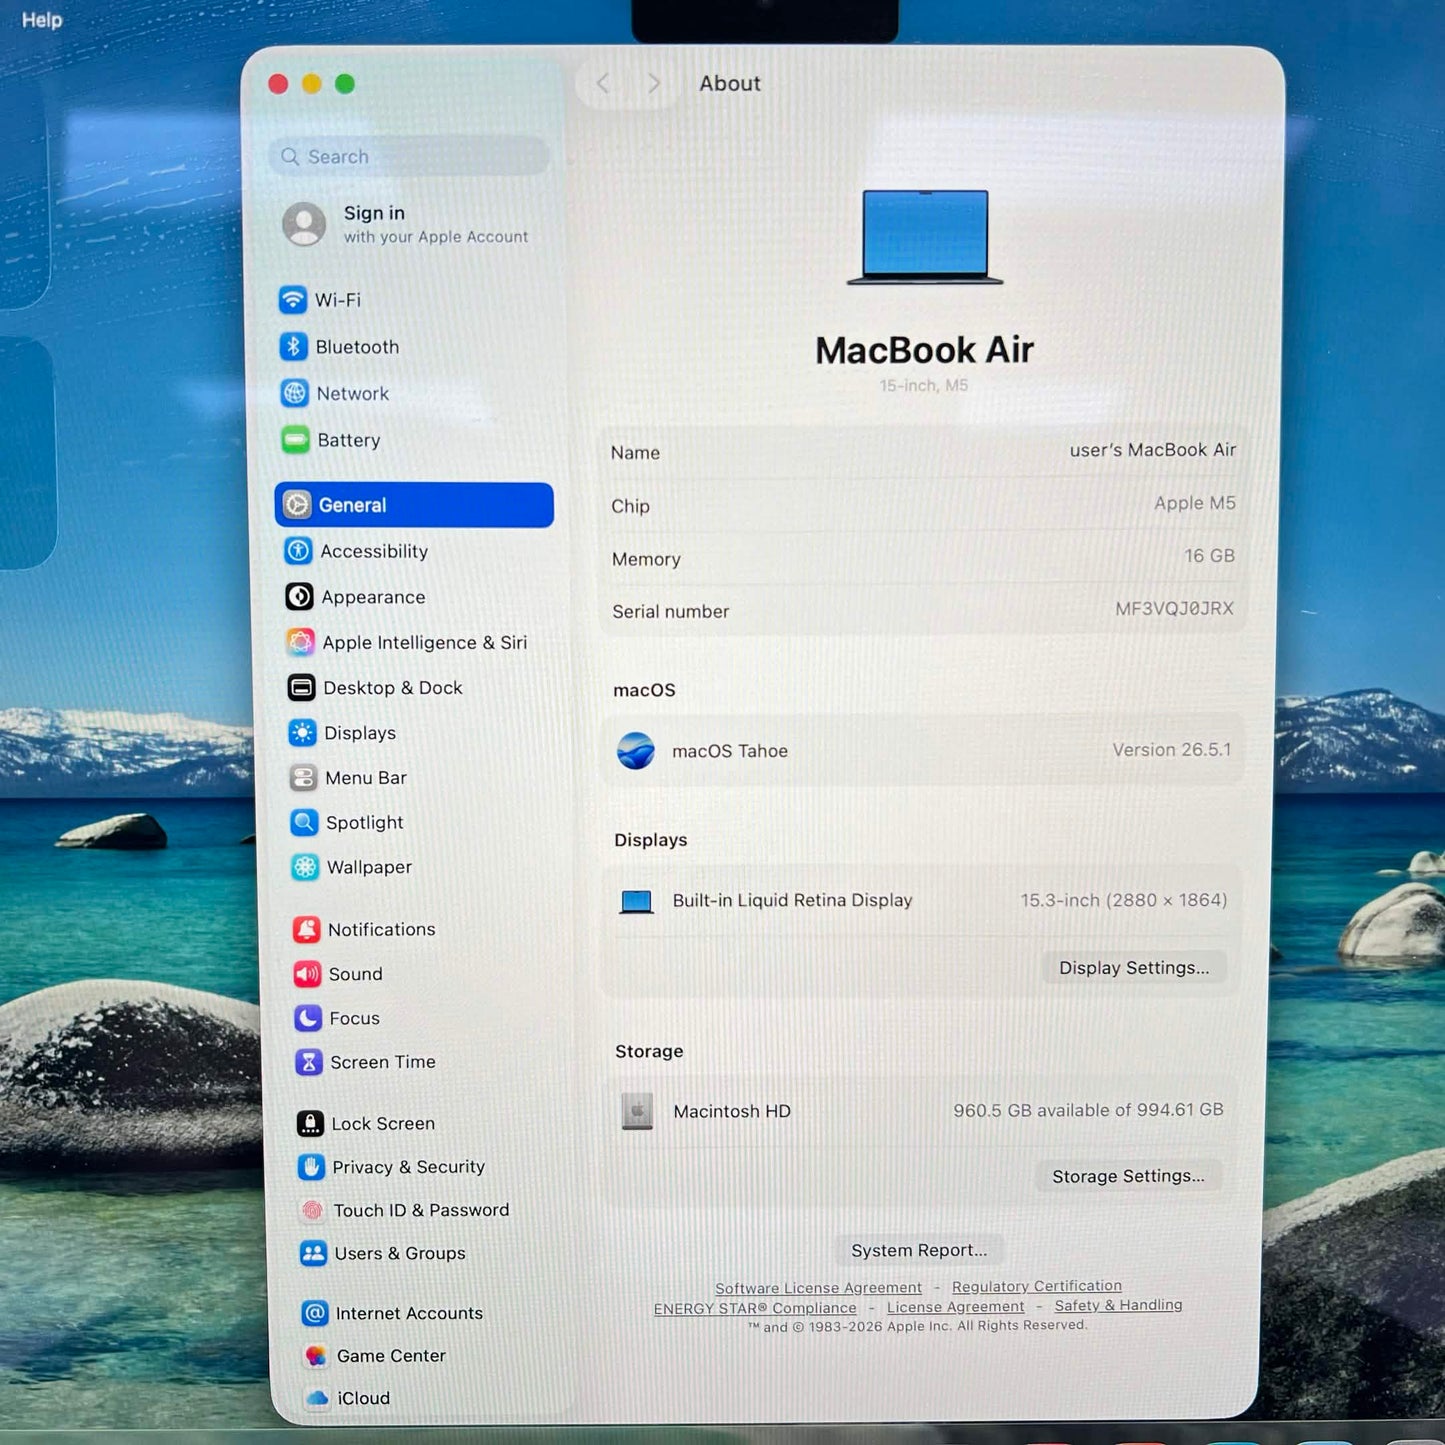
Task: Open the Displays label in sidebar
Action: [x=360, y=733]
